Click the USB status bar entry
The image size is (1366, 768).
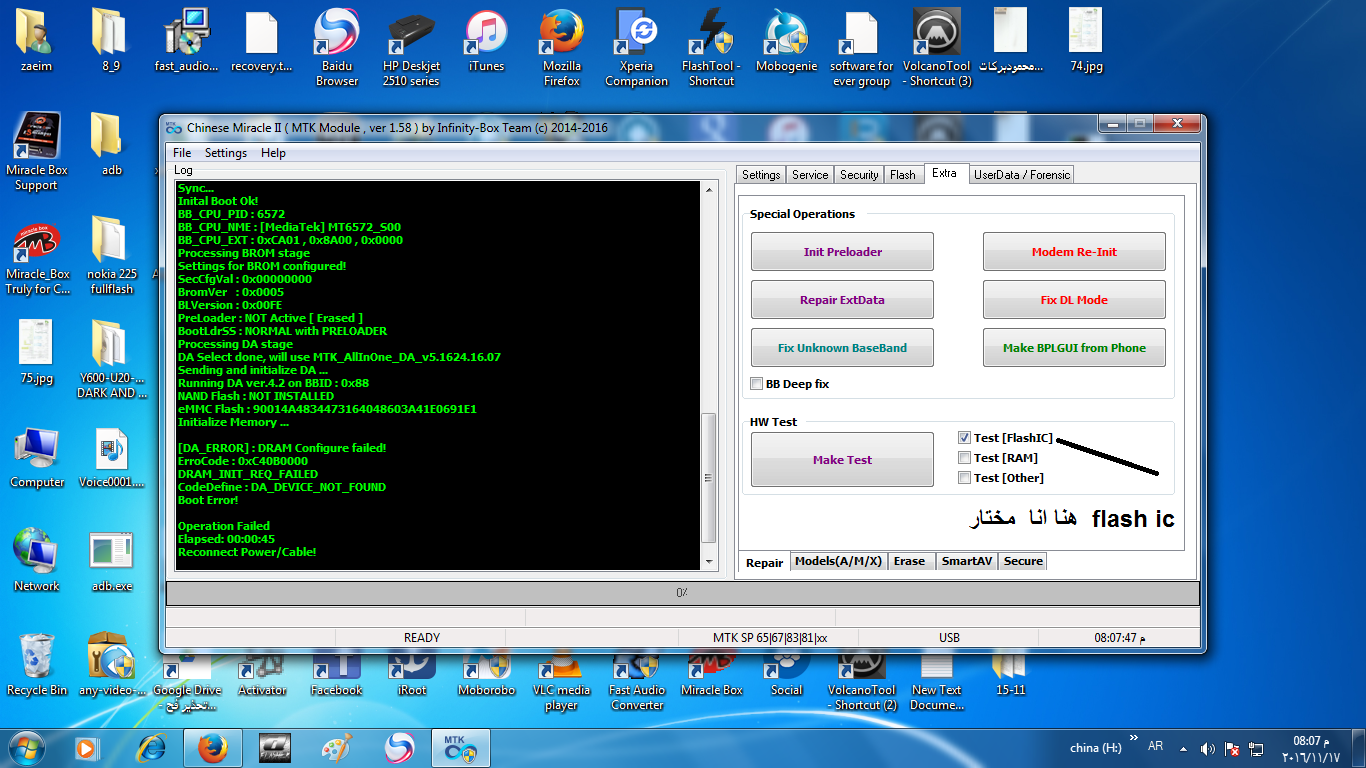tap(949, 638)
